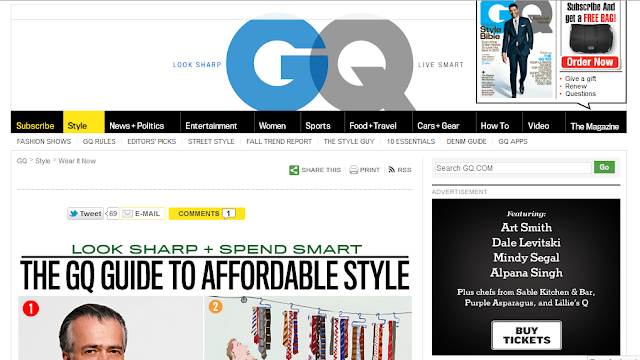Click the Twitter bird Tweet button
The height and width of the screenshot is (360, 640).
pyautogui.click(x=85, y=213)
